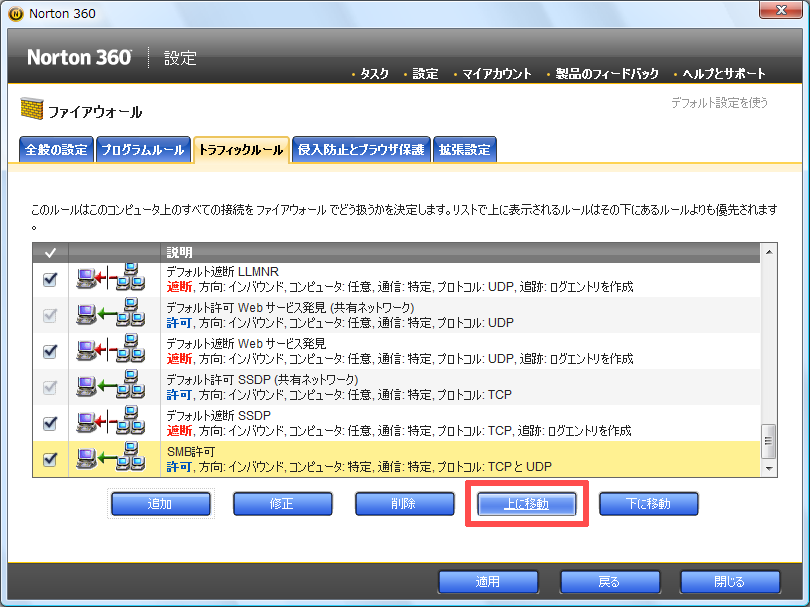Click the デフォルト設定を使う link

point(719,102)
